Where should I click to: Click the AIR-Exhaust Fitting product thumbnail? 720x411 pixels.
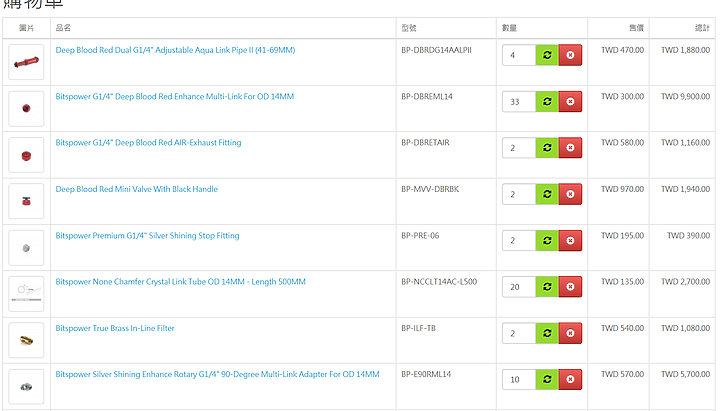coord(26,155)
